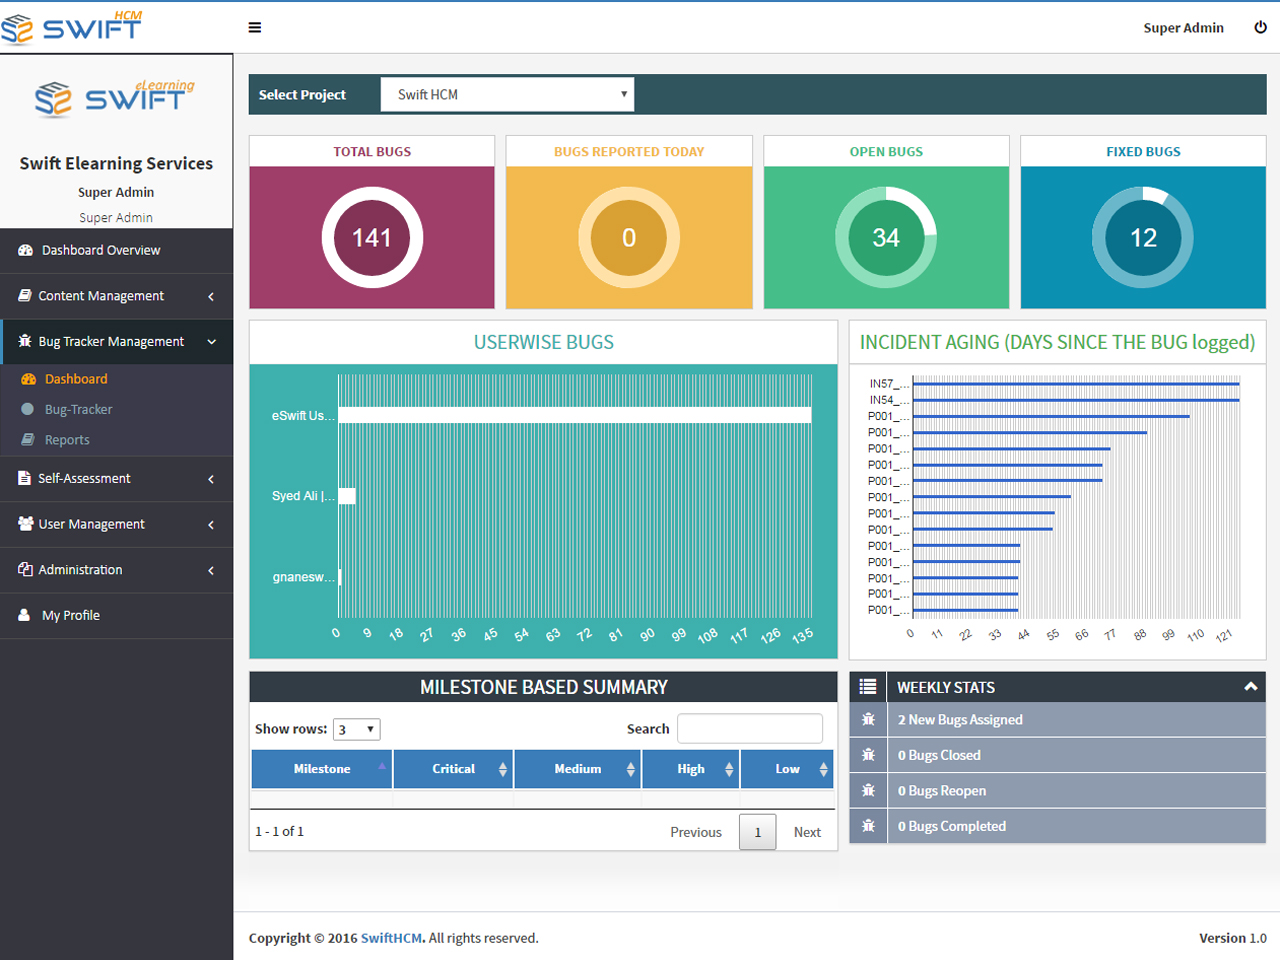Open the Show rows dropdown

click(x=357, y=730)
